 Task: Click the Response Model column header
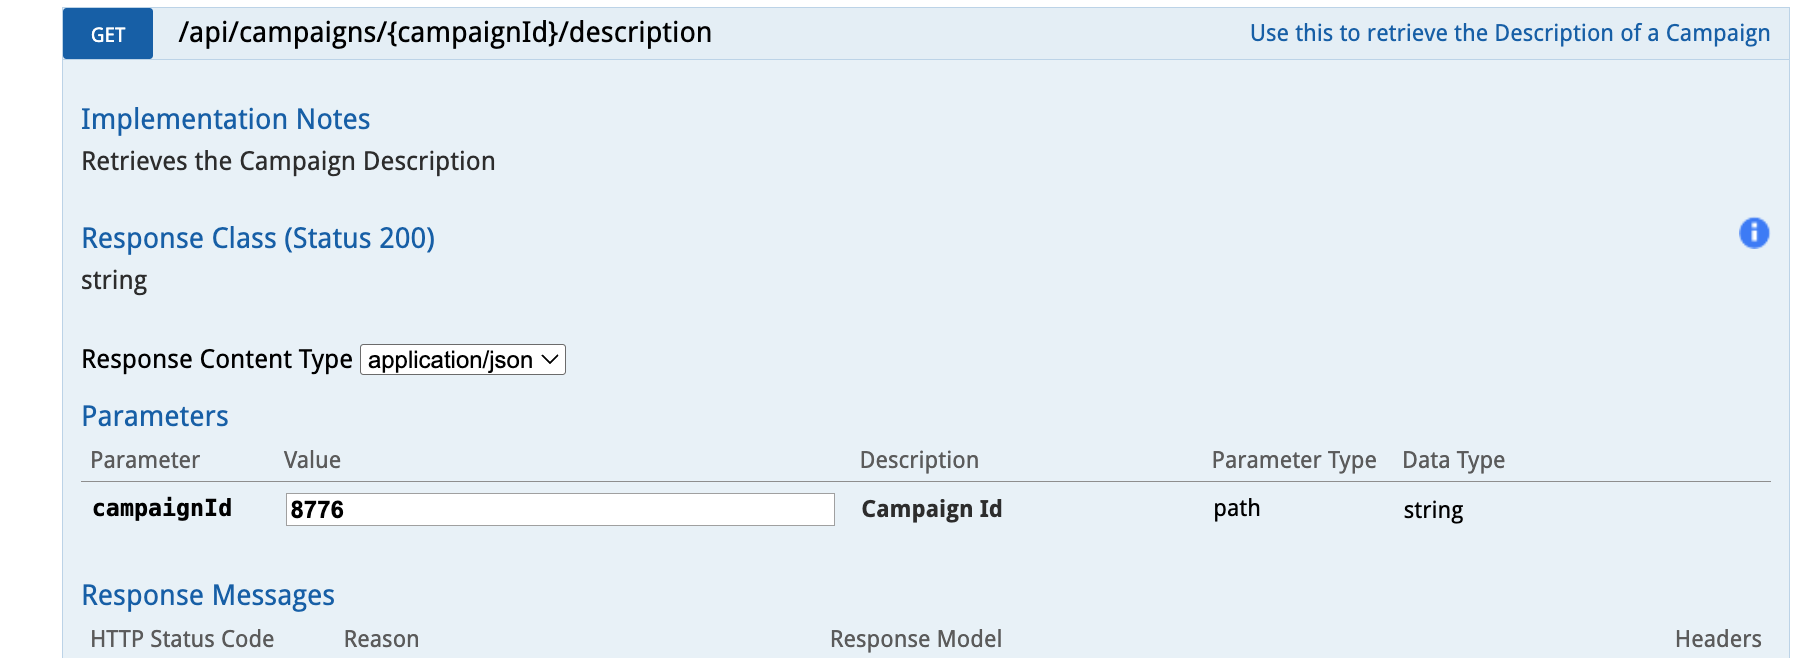pyautogui.click(x=915, y=639)
